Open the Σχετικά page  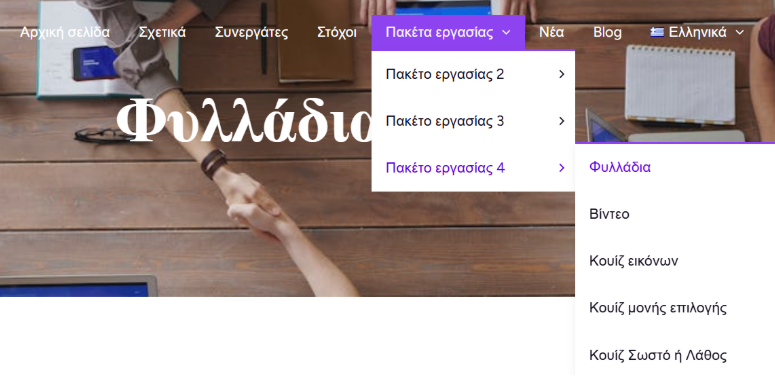coord(162,32)
